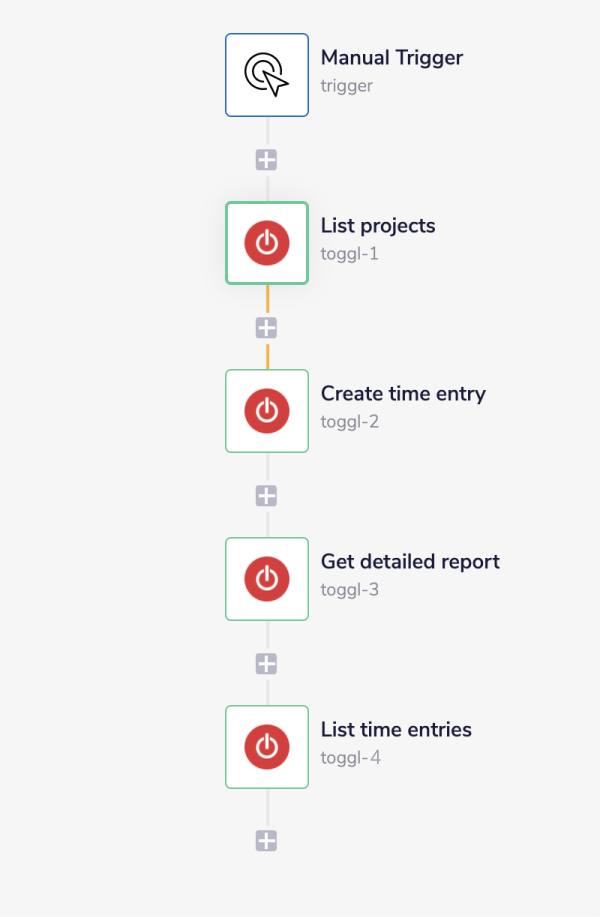Click the Toggl icon on Create time entry
The height and width of the screenshot is (917, 600).
[x=267, y=411]
